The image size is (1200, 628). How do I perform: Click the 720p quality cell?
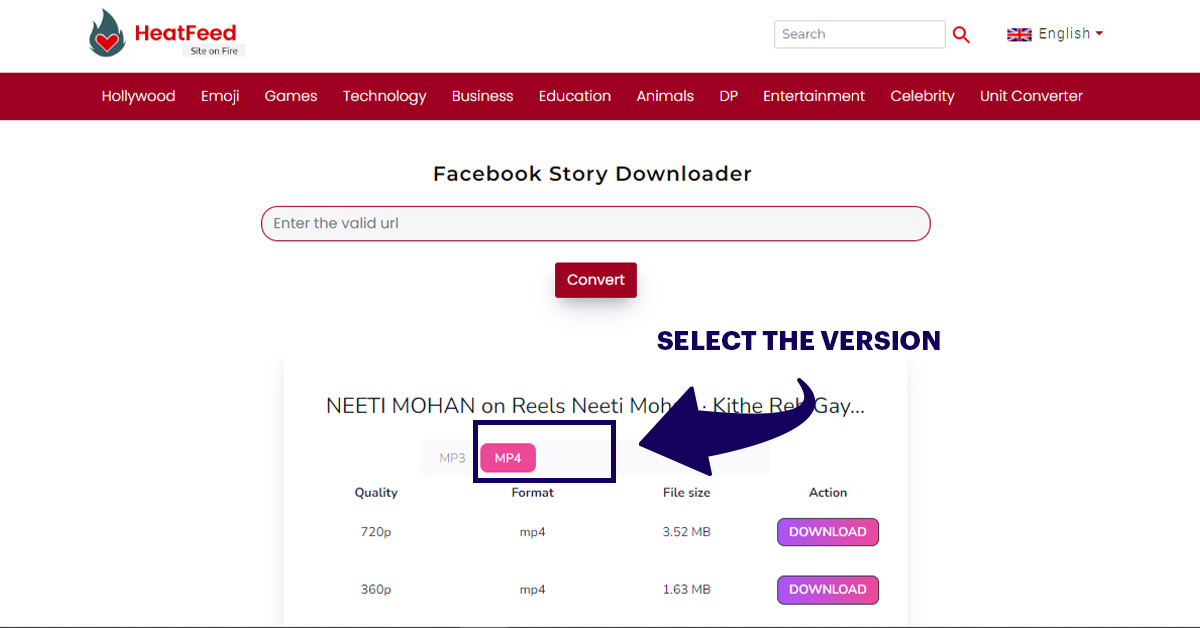[376, 532]
